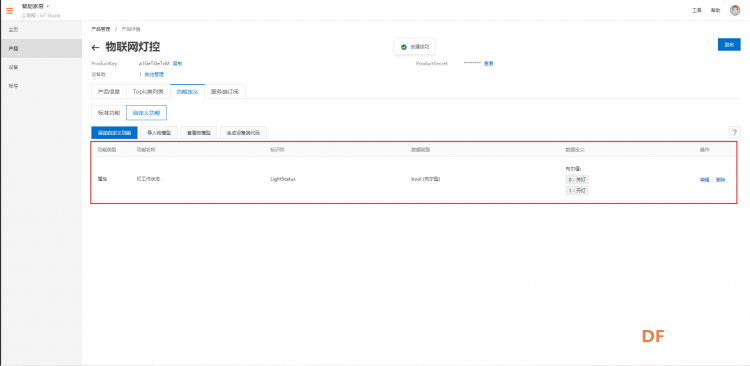Open the question mark help icon
The height and width of the screenshot is (366, 750).
tap(734, 133)
